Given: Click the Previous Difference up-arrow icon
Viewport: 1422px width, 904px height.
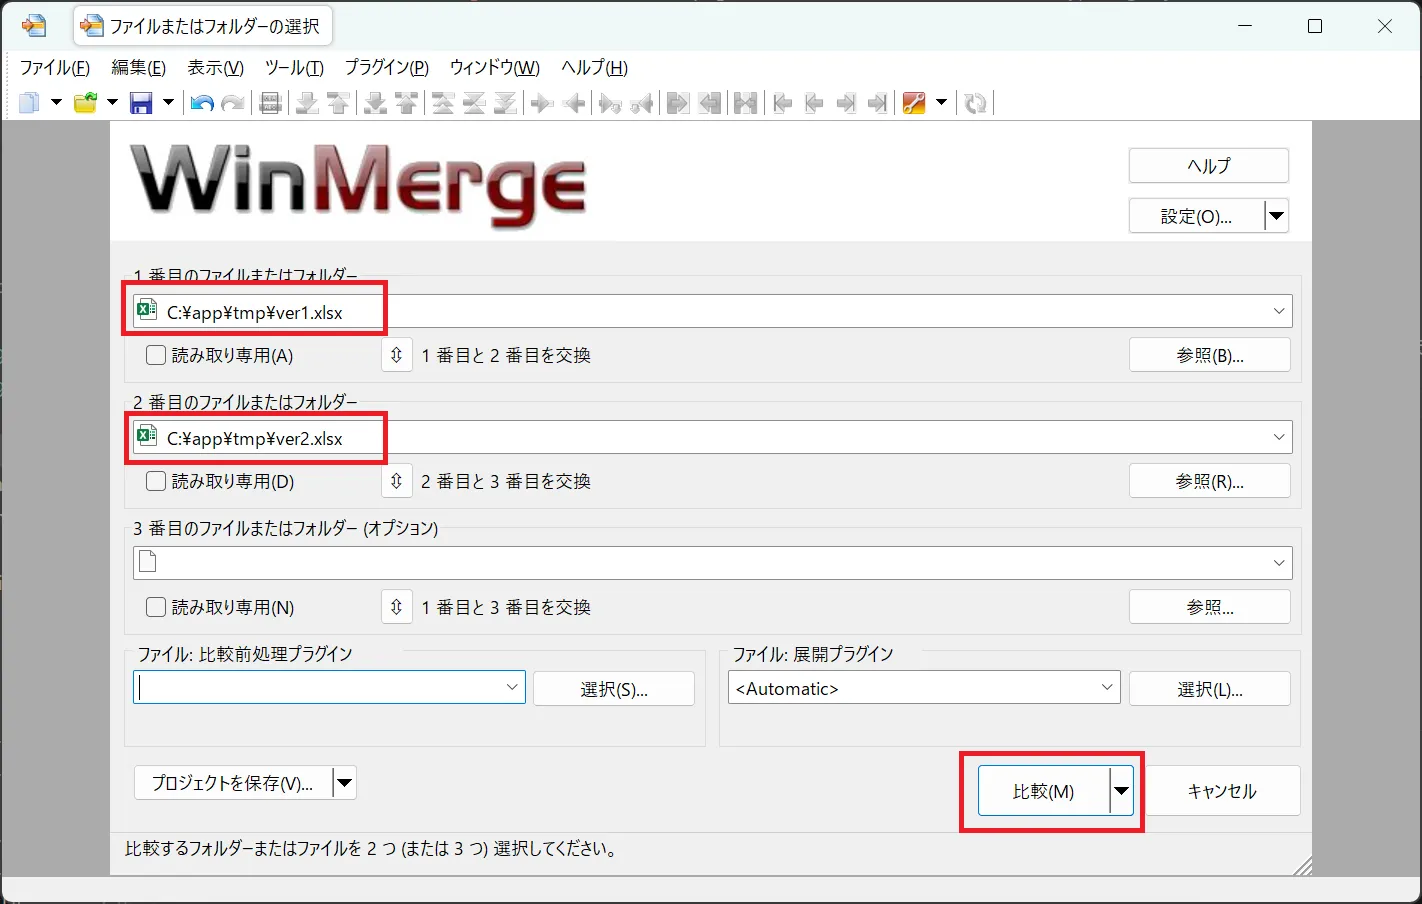Looking at the screenshot, I should pos(339,102).
